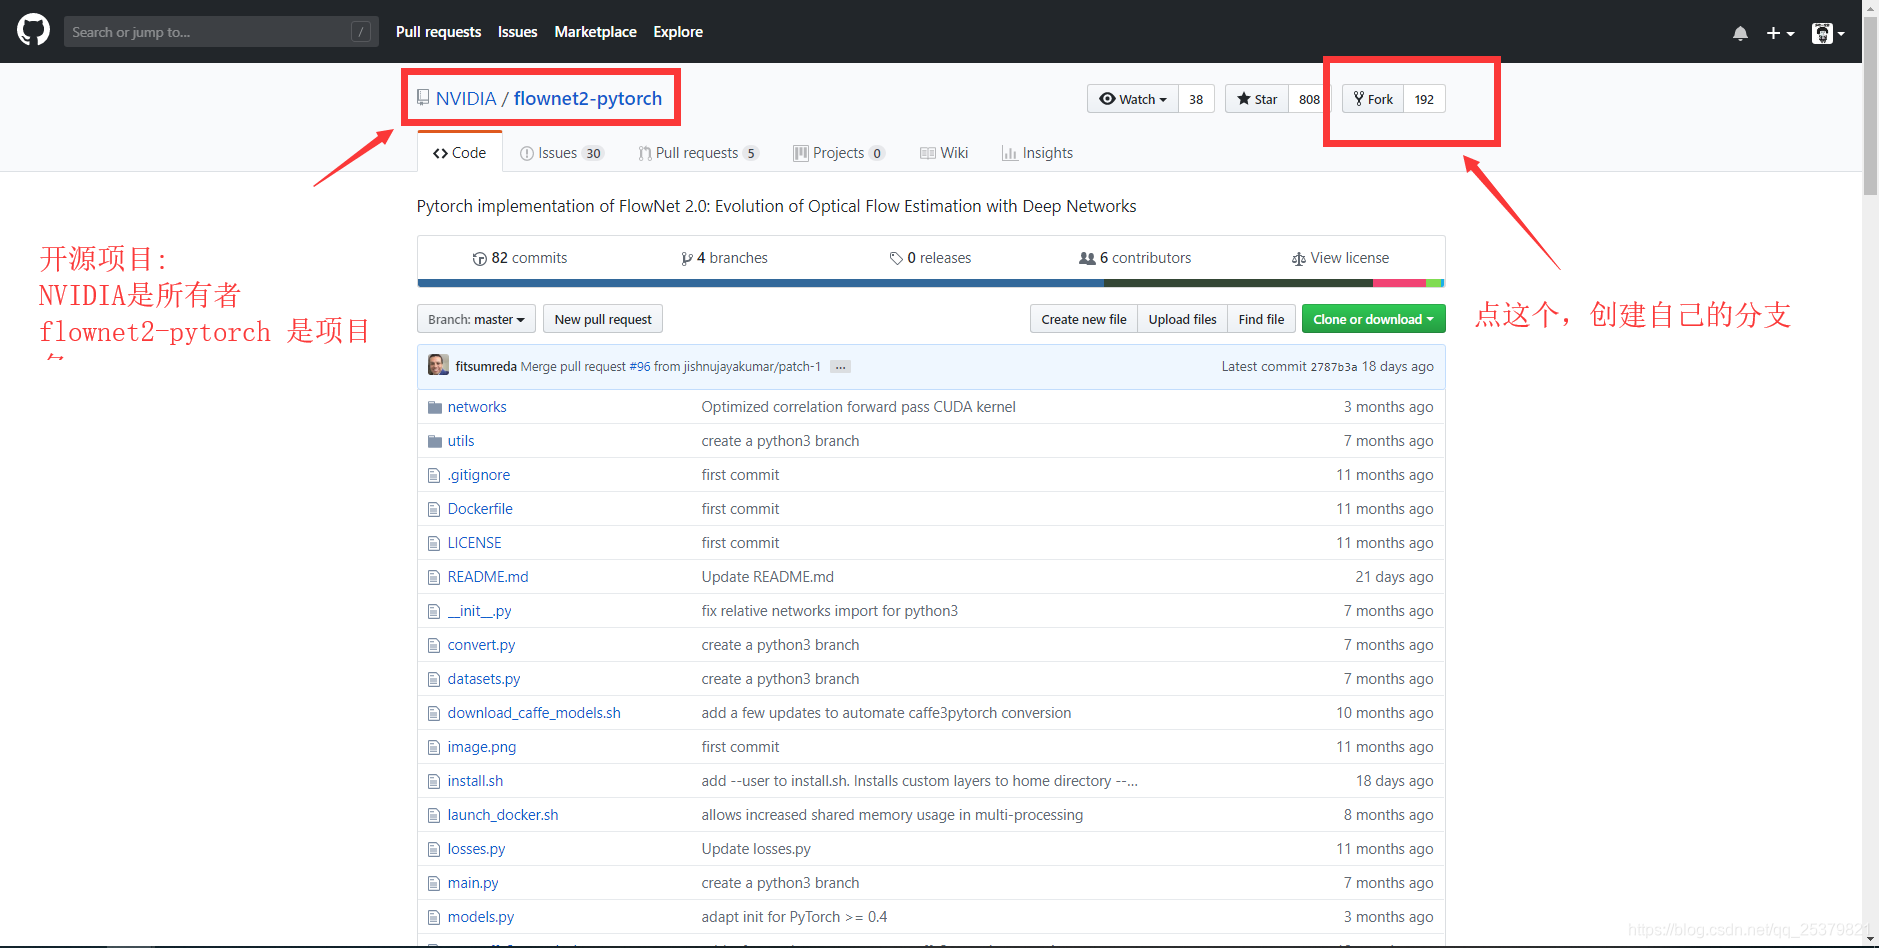Open Issues in the top navigation
This screenshot has height=948, width=1879.
pyautogui.click(x=517, y=32)
